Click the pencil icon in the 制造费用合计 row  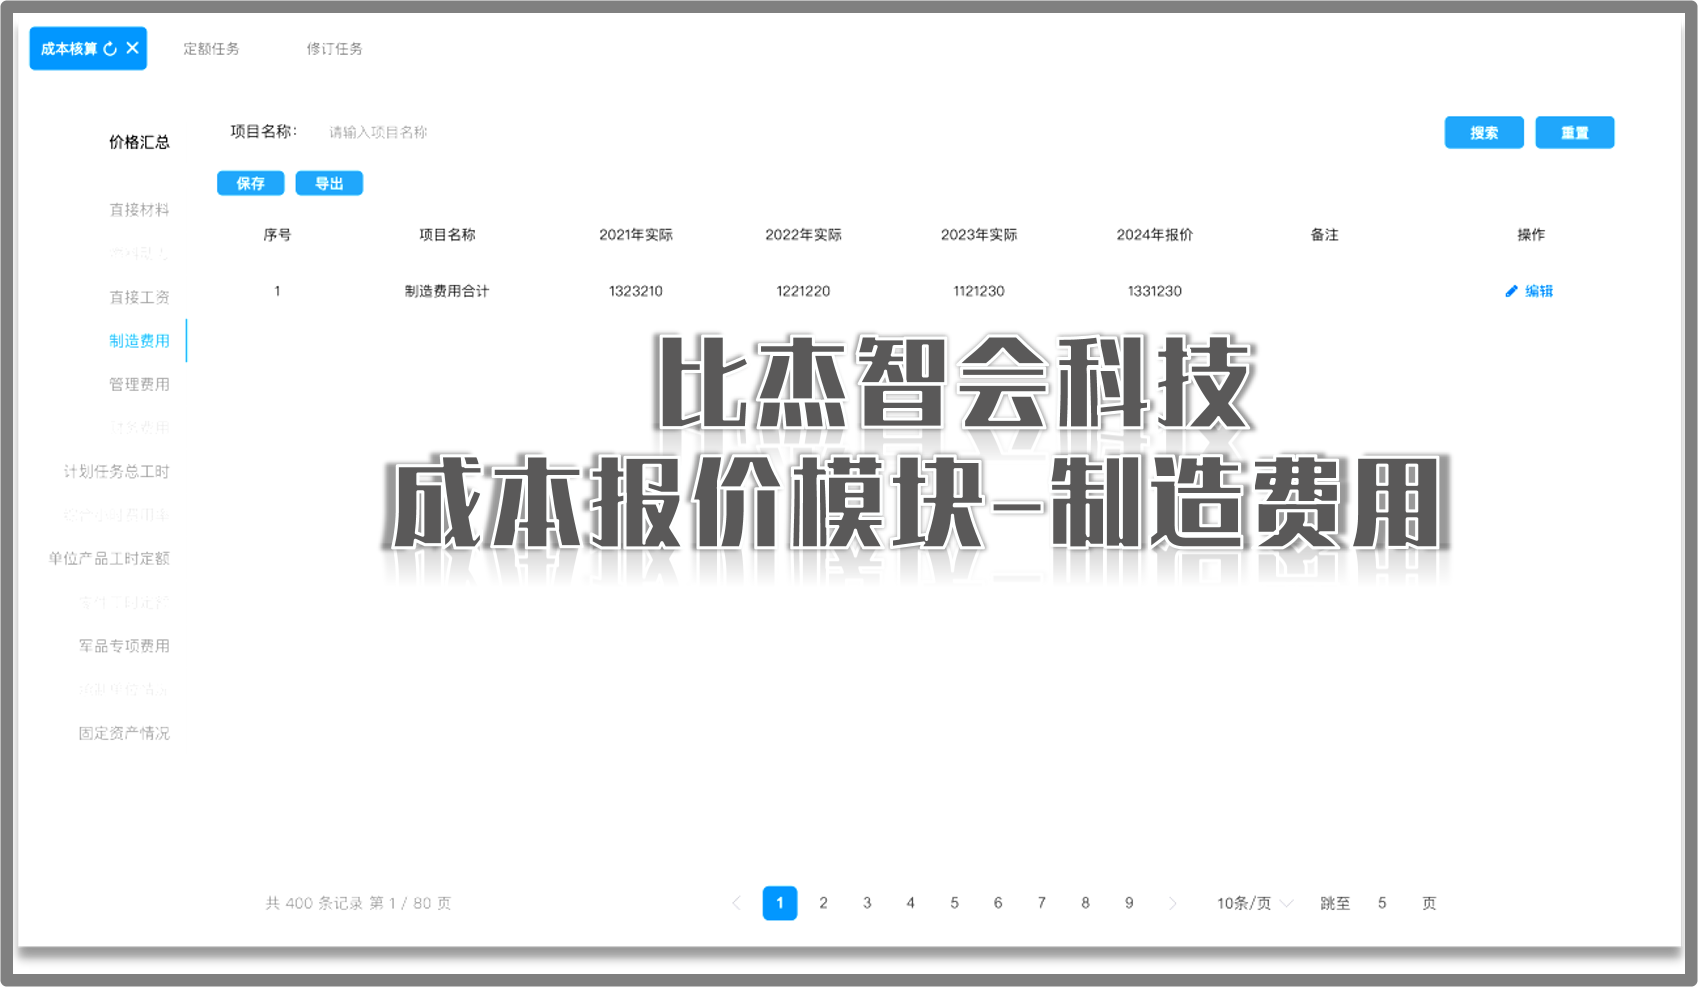(1511, 291)
